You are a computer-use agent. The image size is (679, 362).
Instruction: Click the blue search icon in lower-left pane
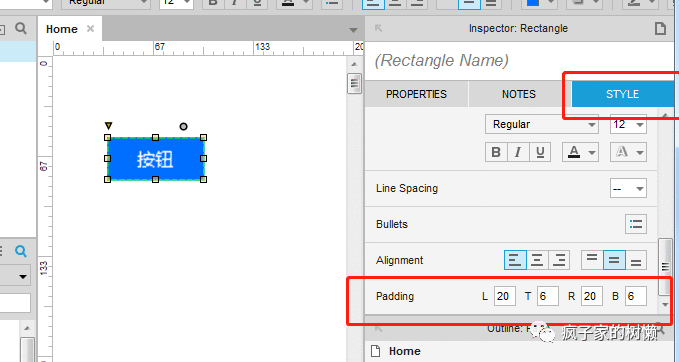21,251
